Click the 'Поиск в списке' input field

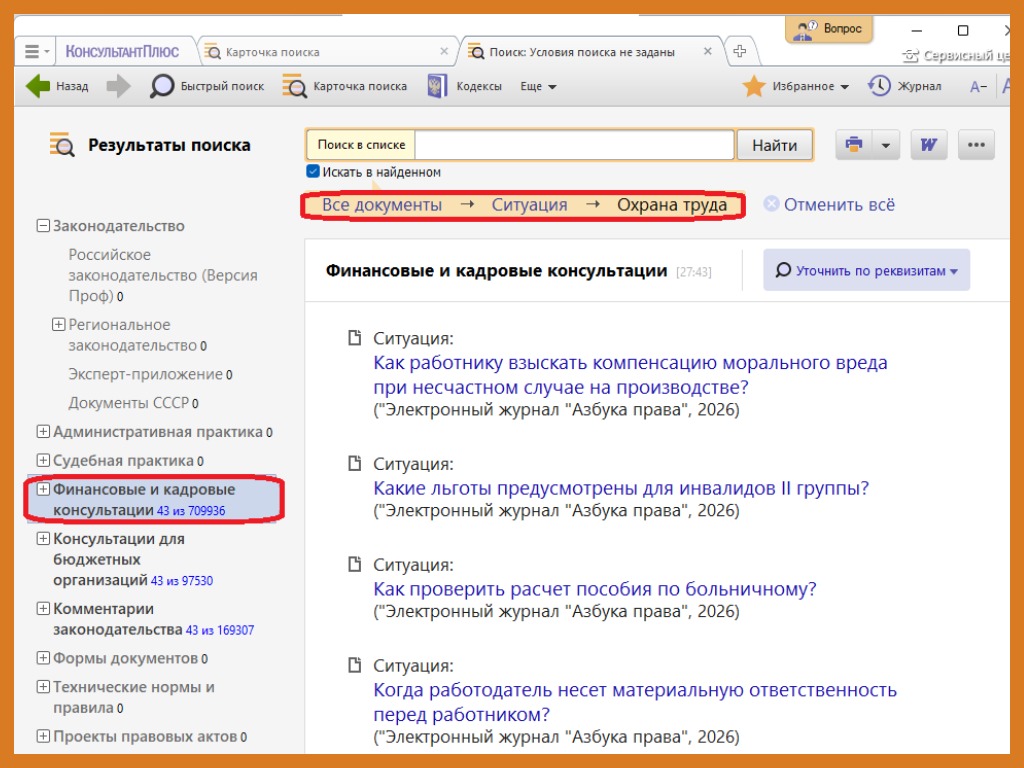pos(574,145)
